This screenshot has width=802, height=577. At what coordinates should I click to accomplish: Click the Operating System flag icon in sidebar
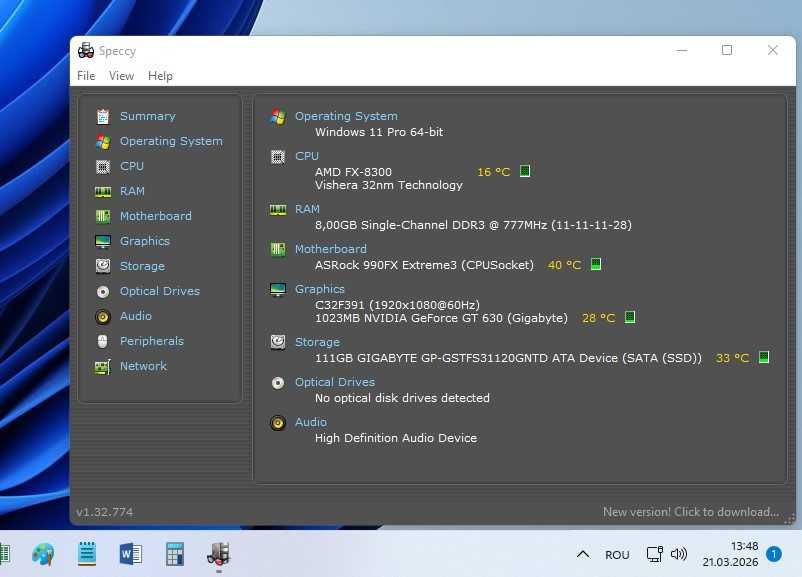click(103, 142)
